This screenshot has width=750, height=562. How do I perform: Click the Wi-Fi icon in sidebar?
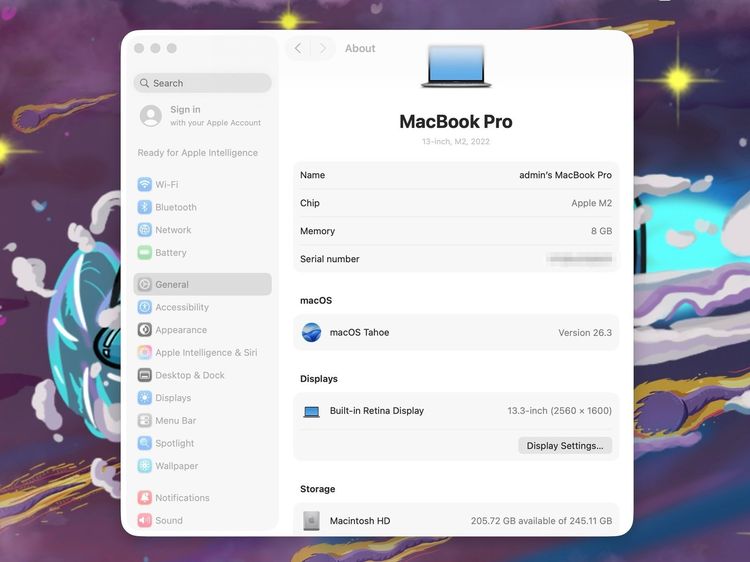[144, 185]
